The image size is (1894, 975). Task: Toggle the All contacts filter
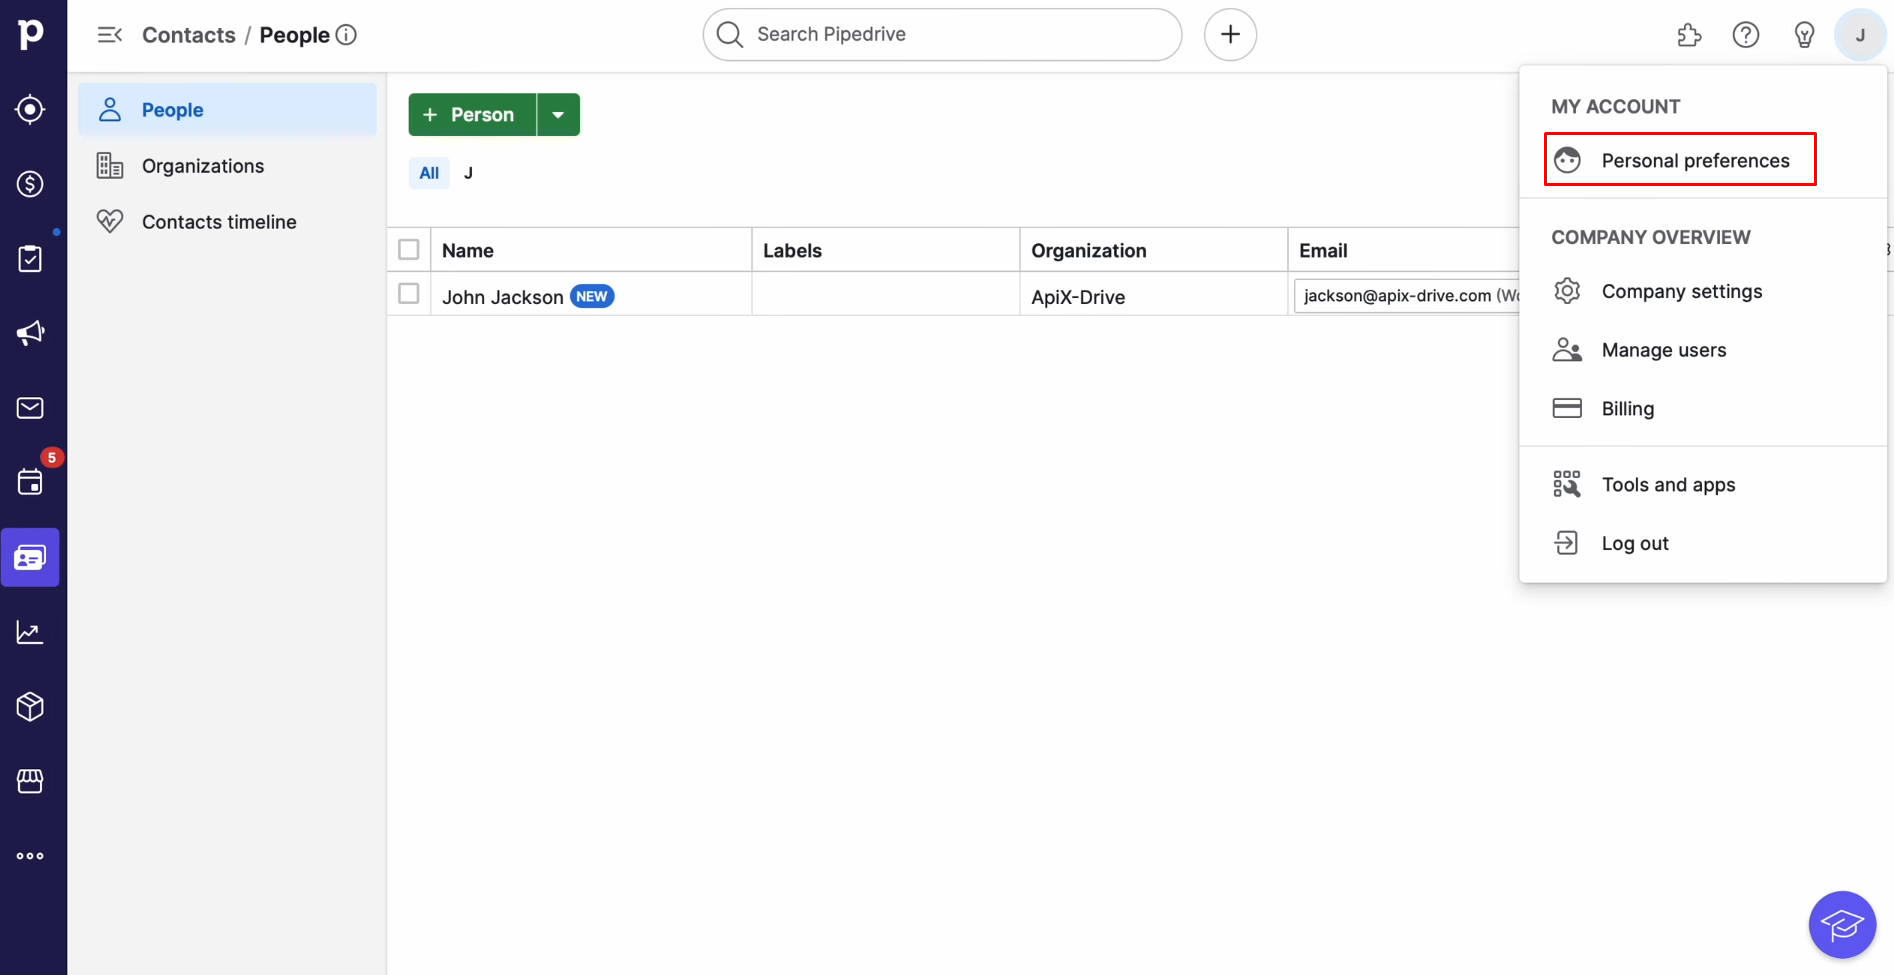[x=428, y=172]
